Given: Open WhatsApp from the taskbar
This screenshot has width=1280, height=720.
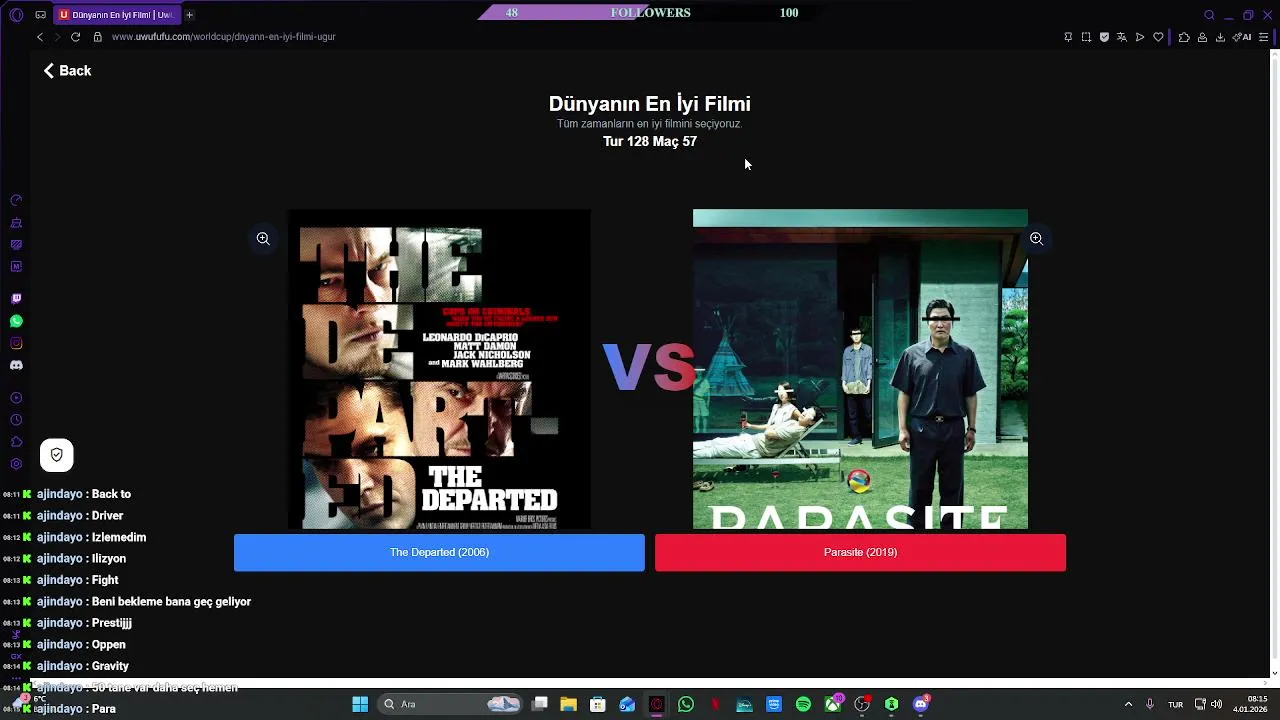Looking at the screenshot, I should (x=686, y=704).
